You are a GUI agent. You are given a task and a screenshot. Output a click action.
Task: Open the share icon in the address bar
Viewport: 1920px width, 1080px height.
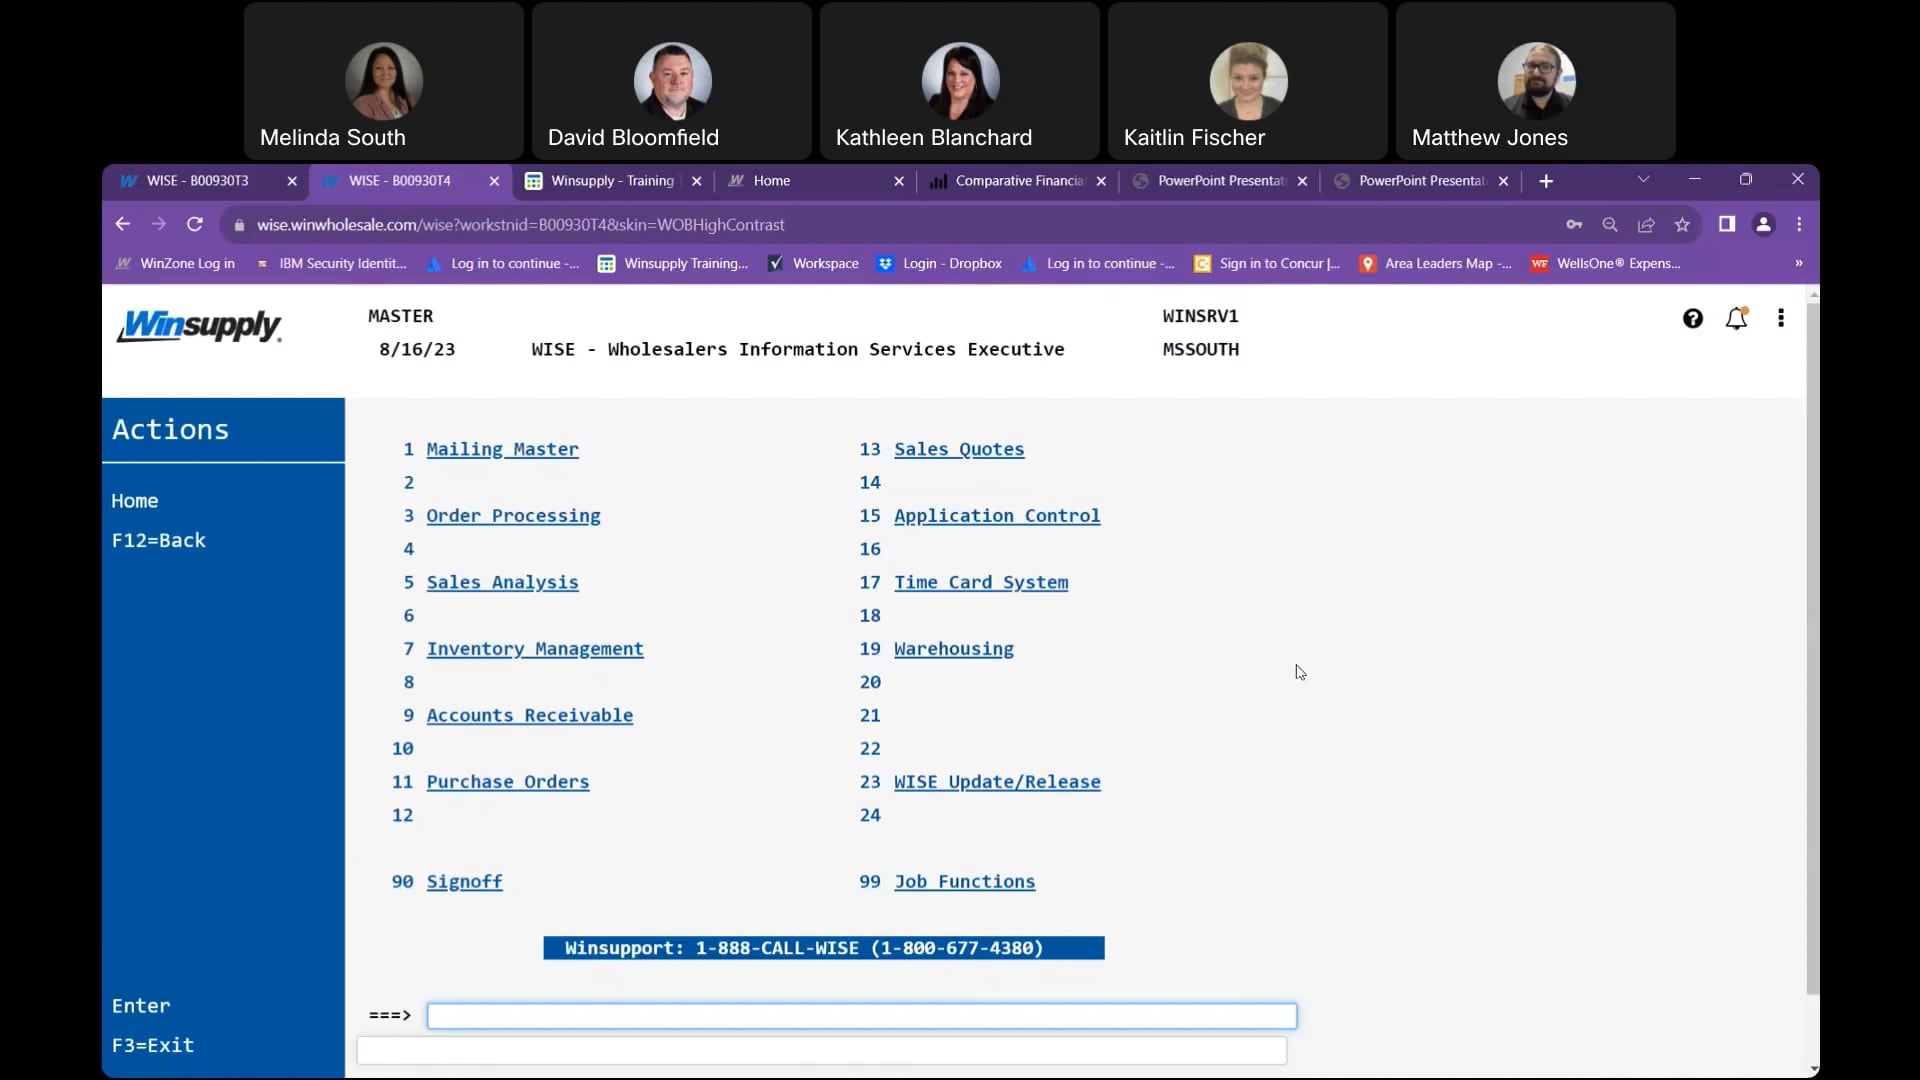point(1646,224)
